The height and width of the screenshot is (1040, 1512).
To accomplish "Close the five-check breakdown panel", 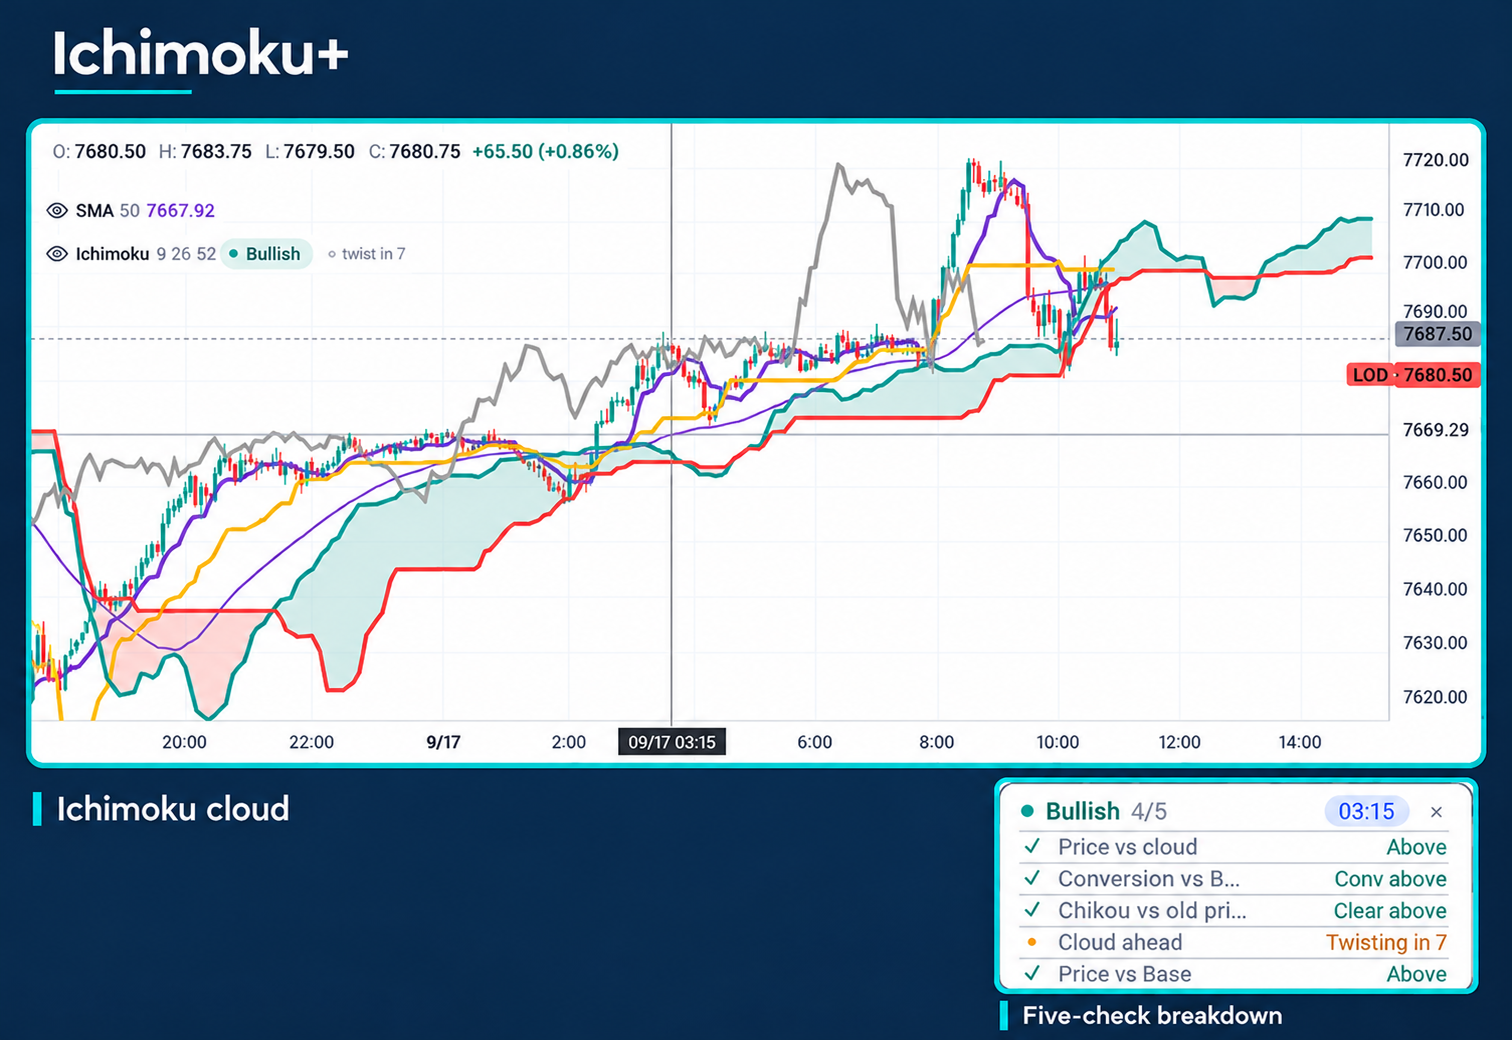I will tap(1436, 812).
